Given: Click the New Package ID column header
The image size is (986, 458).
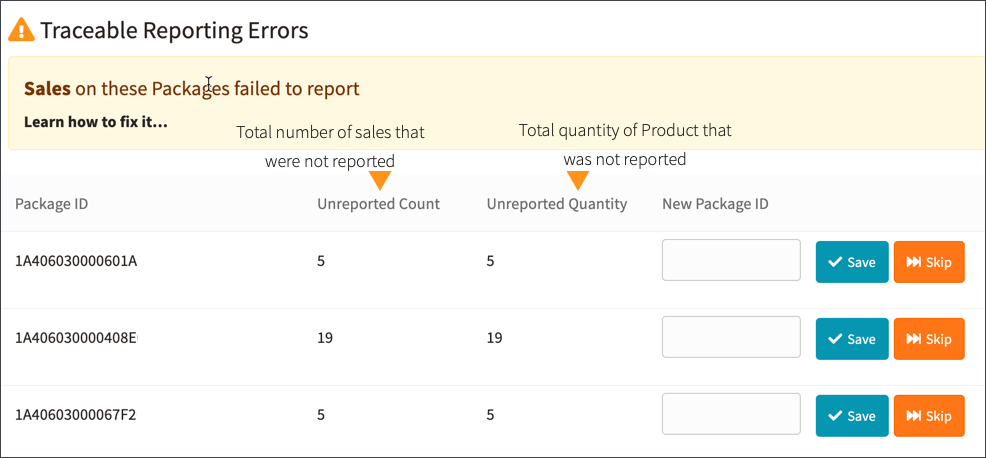Looking at the screenshot, I should point(716,204).
